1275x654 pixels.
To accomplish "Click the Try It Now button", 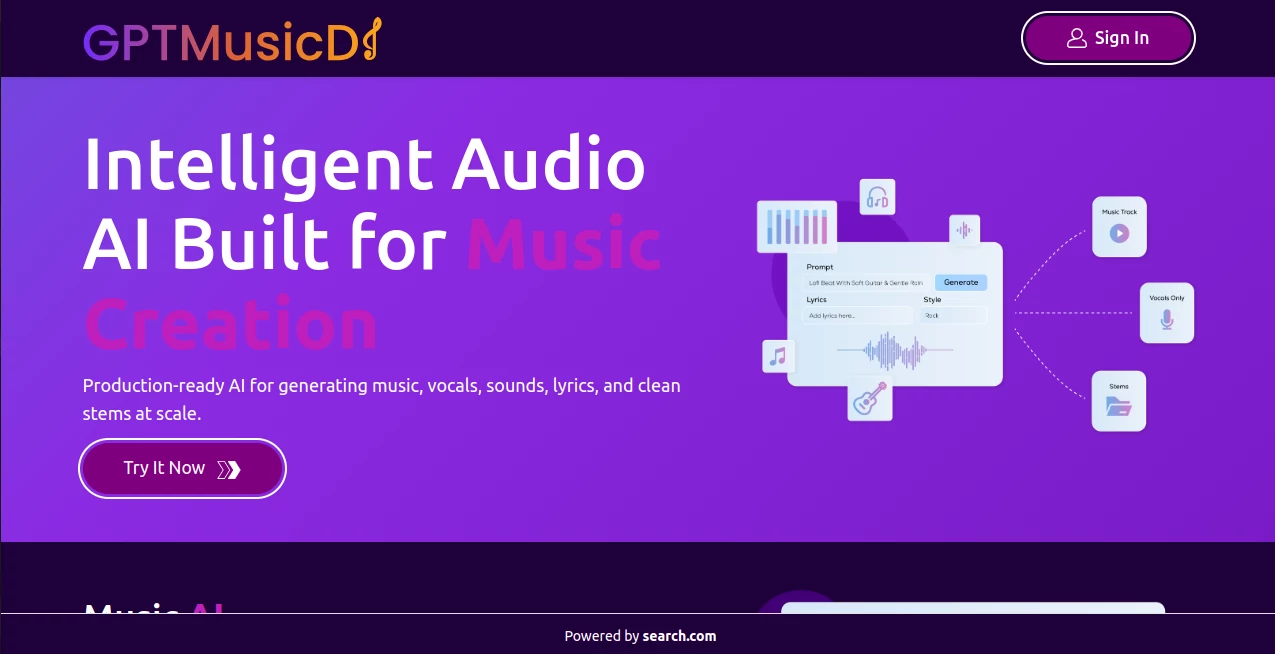I will [x=183, y=468].
